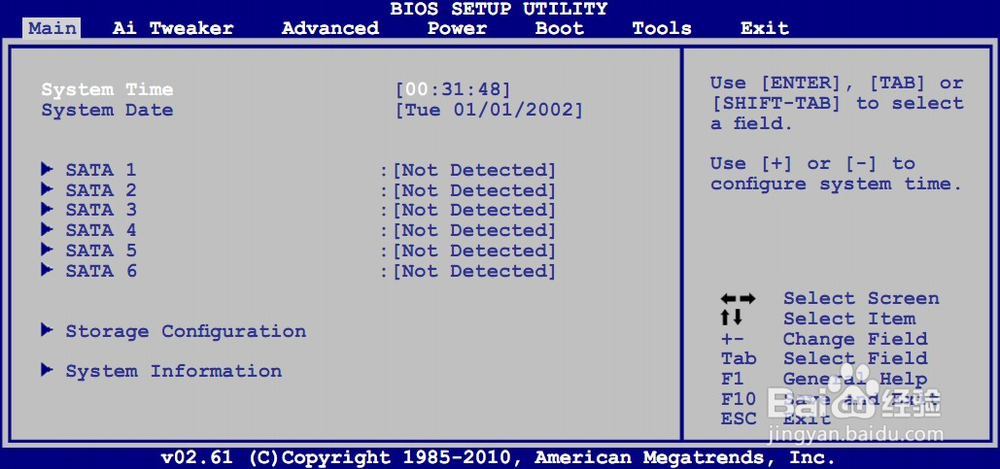Screen dimensions: 1000x469
Task: Click the system date field Tue 01/01/2002
Action: 489,110
